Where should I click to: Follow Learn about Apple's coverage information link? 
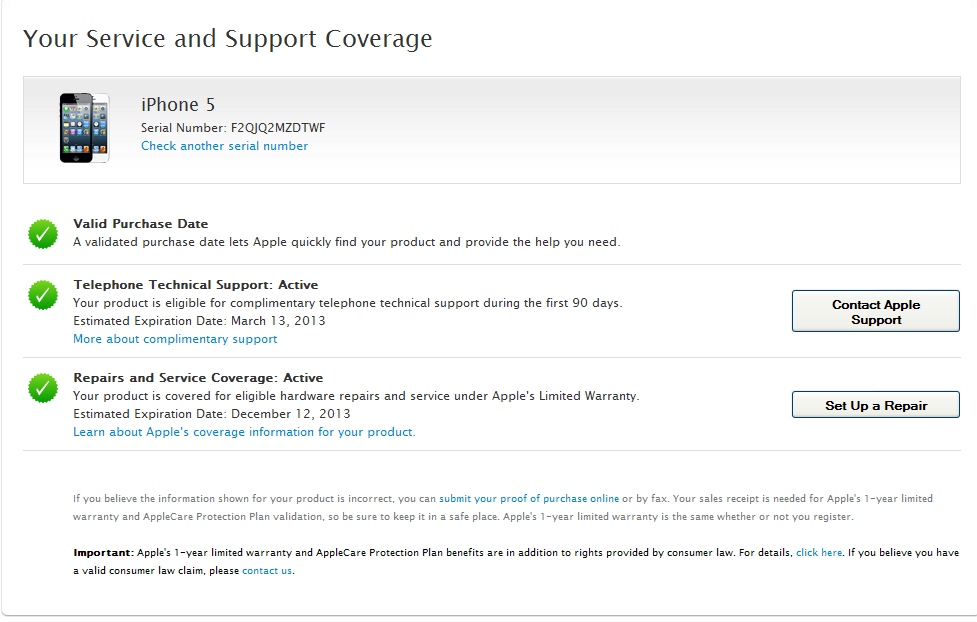[244, 432]
